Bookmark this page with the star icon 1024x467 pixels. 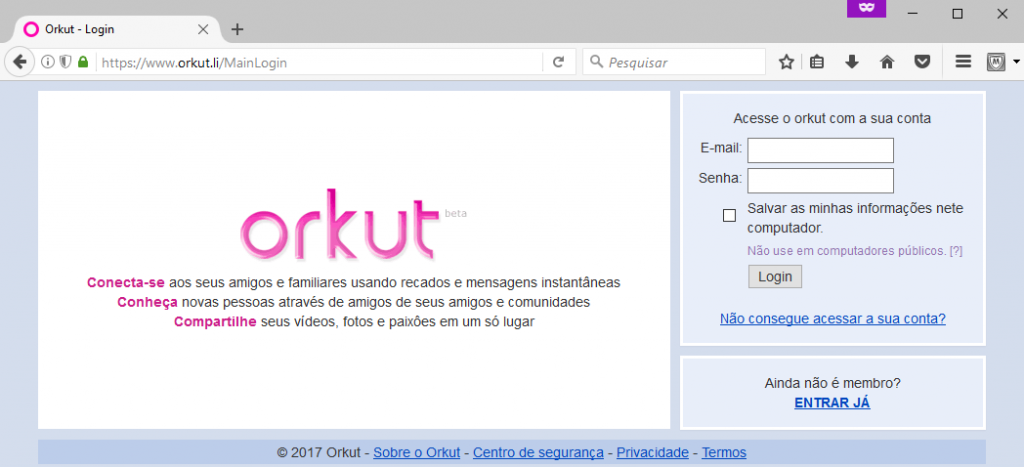pos(786,62)
